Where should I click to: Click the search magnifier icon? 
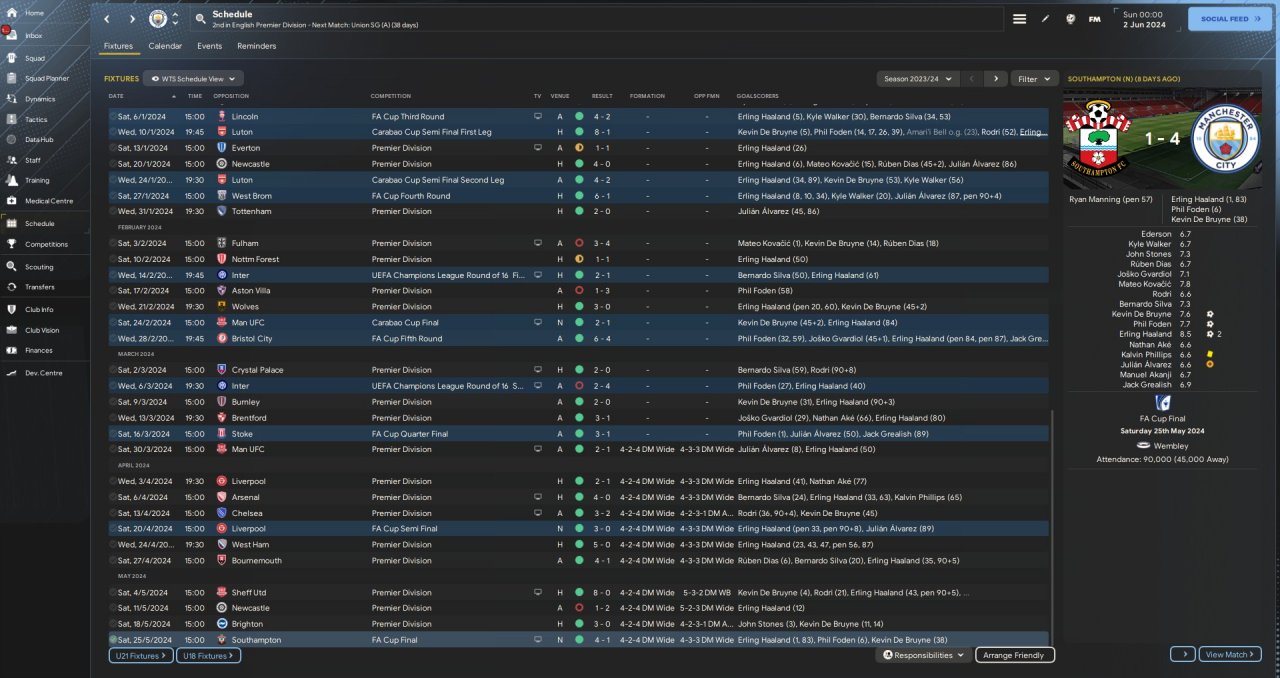pos(201,19)
